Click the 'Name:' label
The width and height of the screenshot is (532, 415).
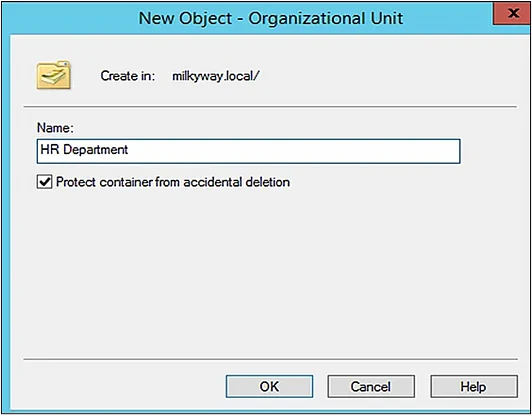(55, 128)
